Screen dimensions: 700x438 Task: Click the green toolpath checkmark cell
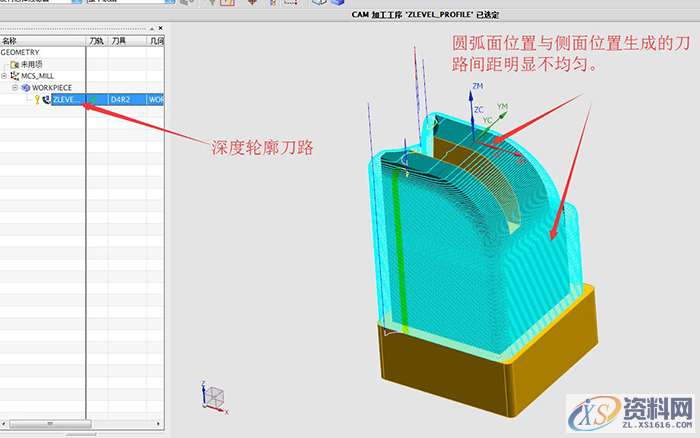click(x=97, y=100)
